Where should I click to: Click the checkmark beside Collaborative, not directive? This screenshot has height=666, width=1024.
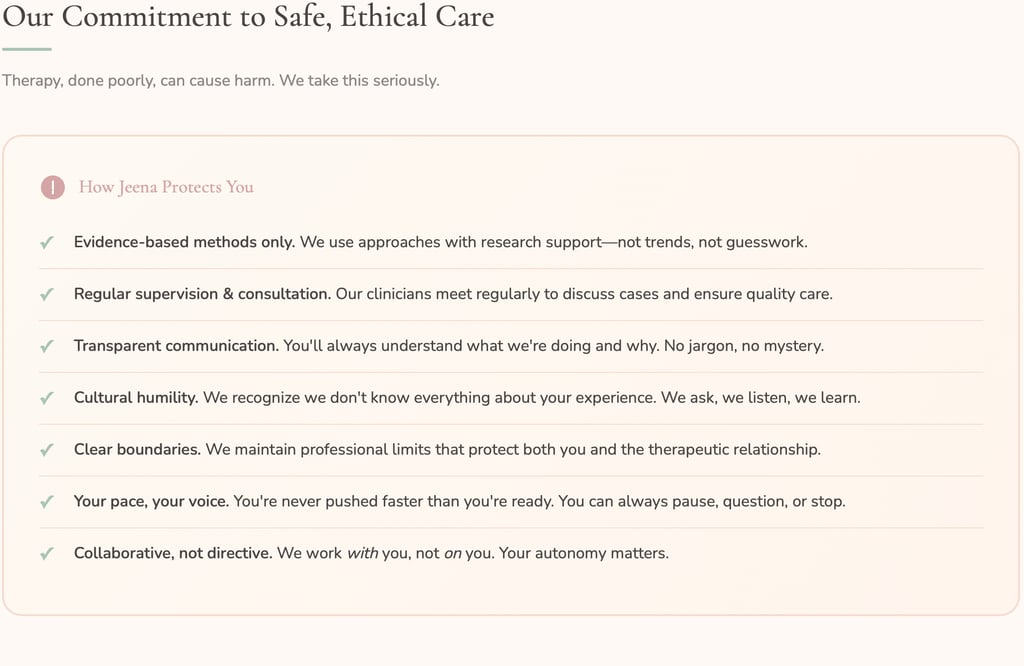click(46, 553)
